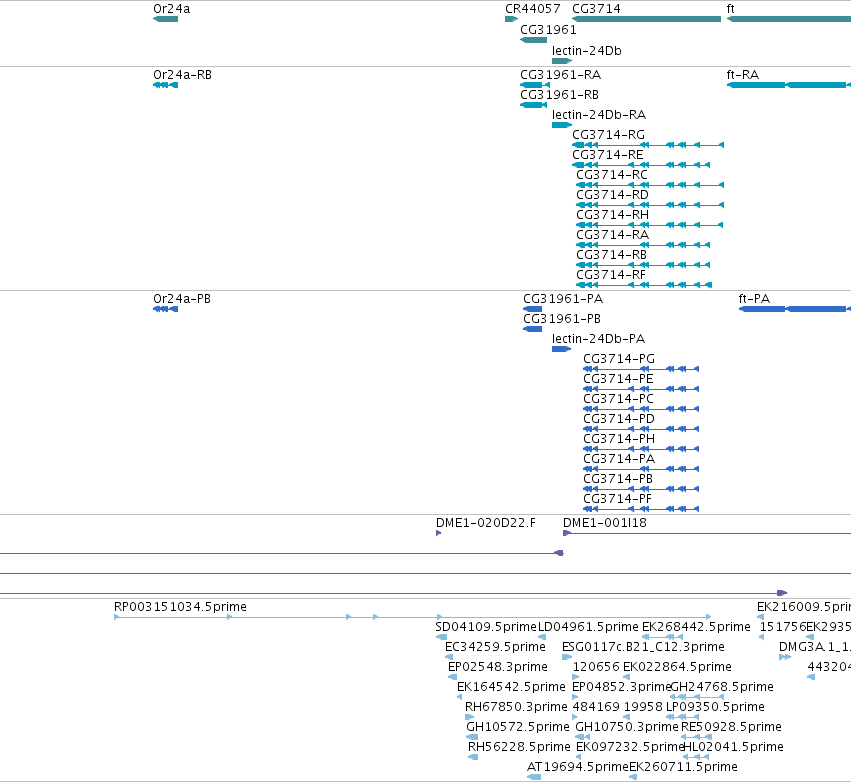Select the DME1-001I18 clone
This screenshot has width=851, height=782.
tap(707, 533)
